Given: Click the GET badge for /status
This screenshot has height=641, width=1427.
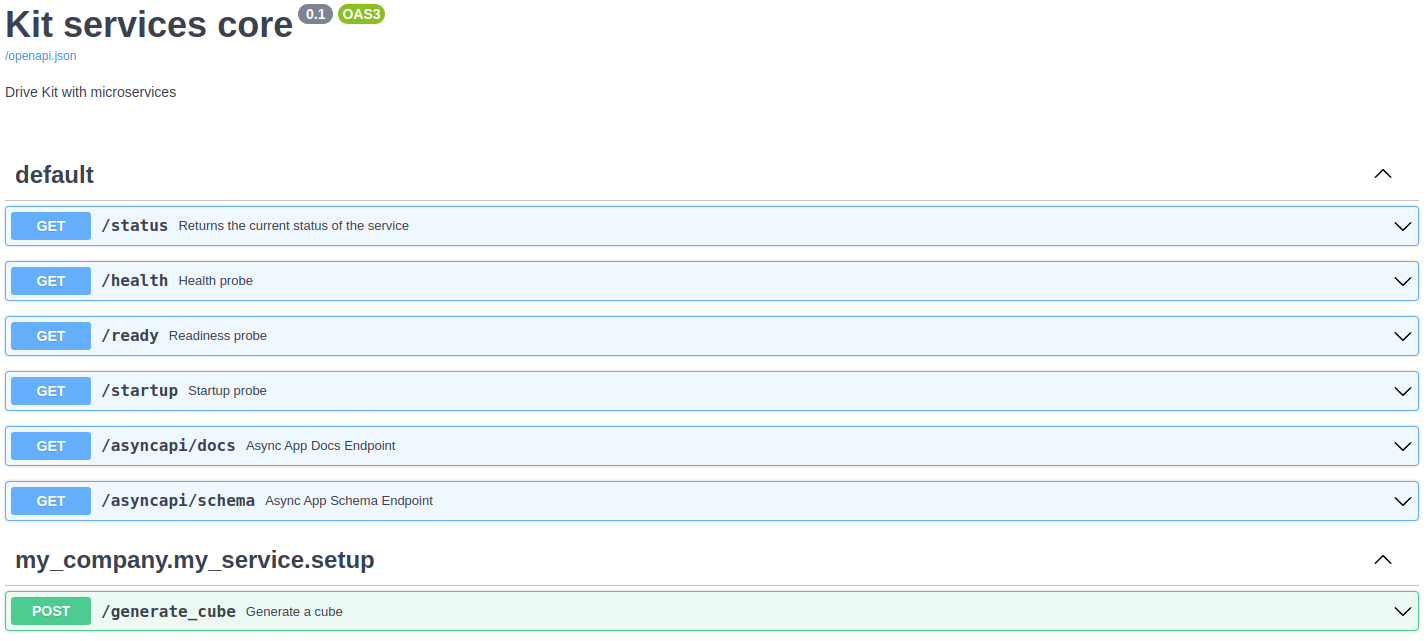Looking at the screenshot, I should tap(51, 226).
